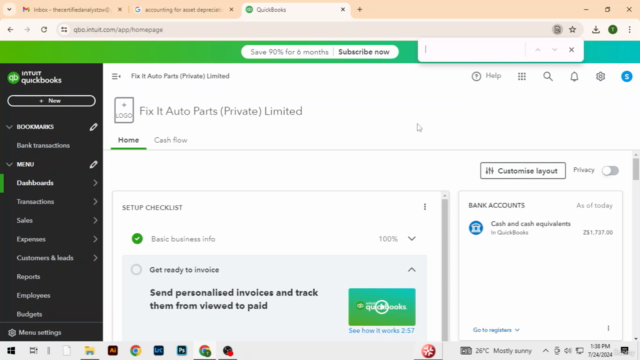Mark the Get ready to invoice circle
This screenshot has width=640, height=360.
point(136,270)
